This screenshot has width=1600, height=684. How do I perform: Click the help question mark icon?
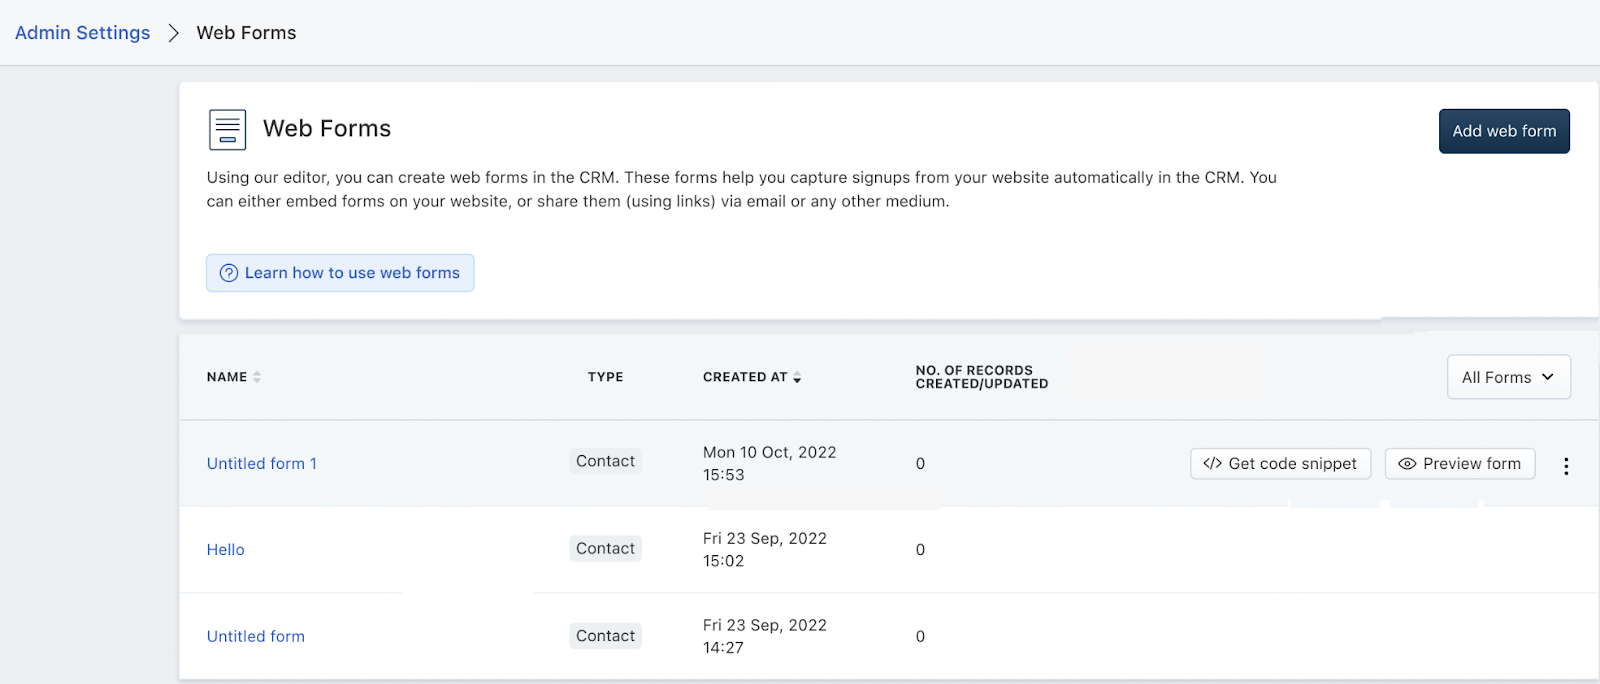click(229, 273)
